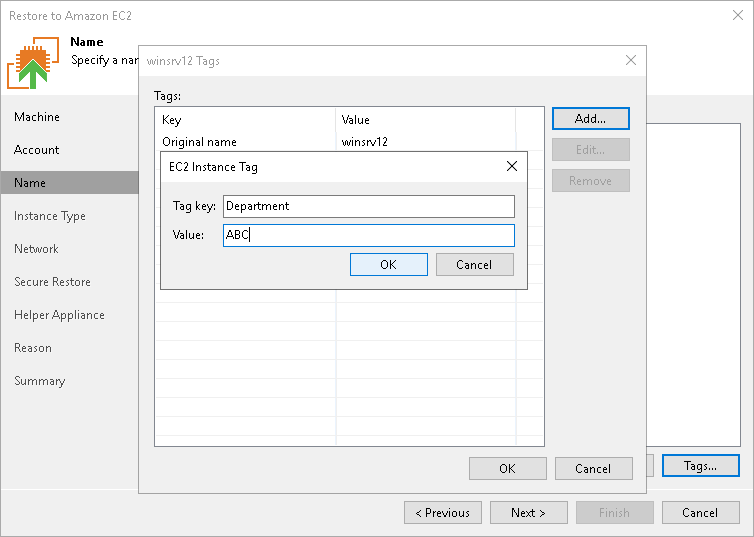Click the Restore to Amazon EC2 wizard icon
This screenshot has height=537, width=754.
pyautogui.click(x=33, y=62)
